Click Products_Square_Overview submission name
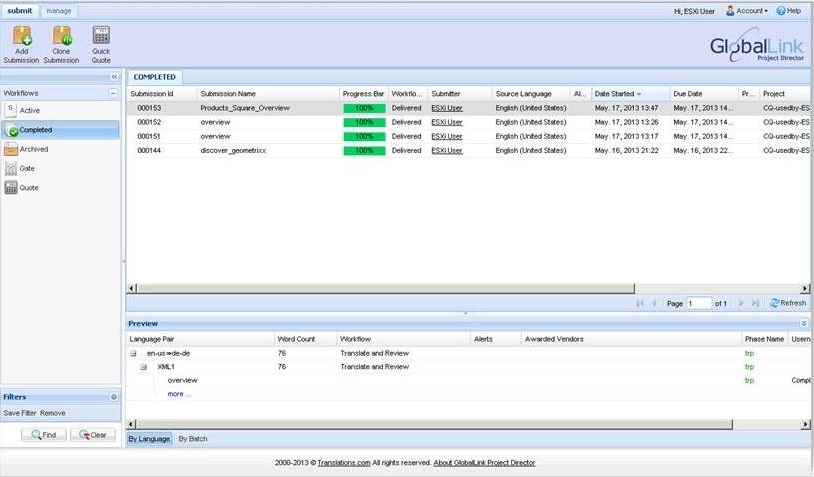Viewport: 814px width, 477px height. pyautogui.click(x=245, y=108)
